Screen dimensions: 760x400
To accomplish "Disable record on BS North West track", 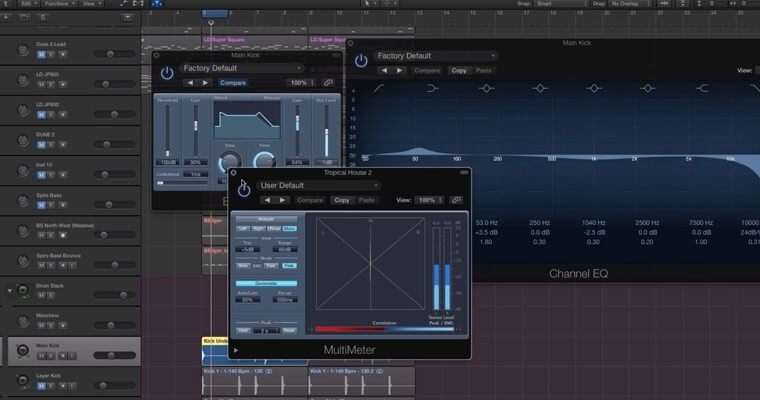I will [x=63, y=235].
